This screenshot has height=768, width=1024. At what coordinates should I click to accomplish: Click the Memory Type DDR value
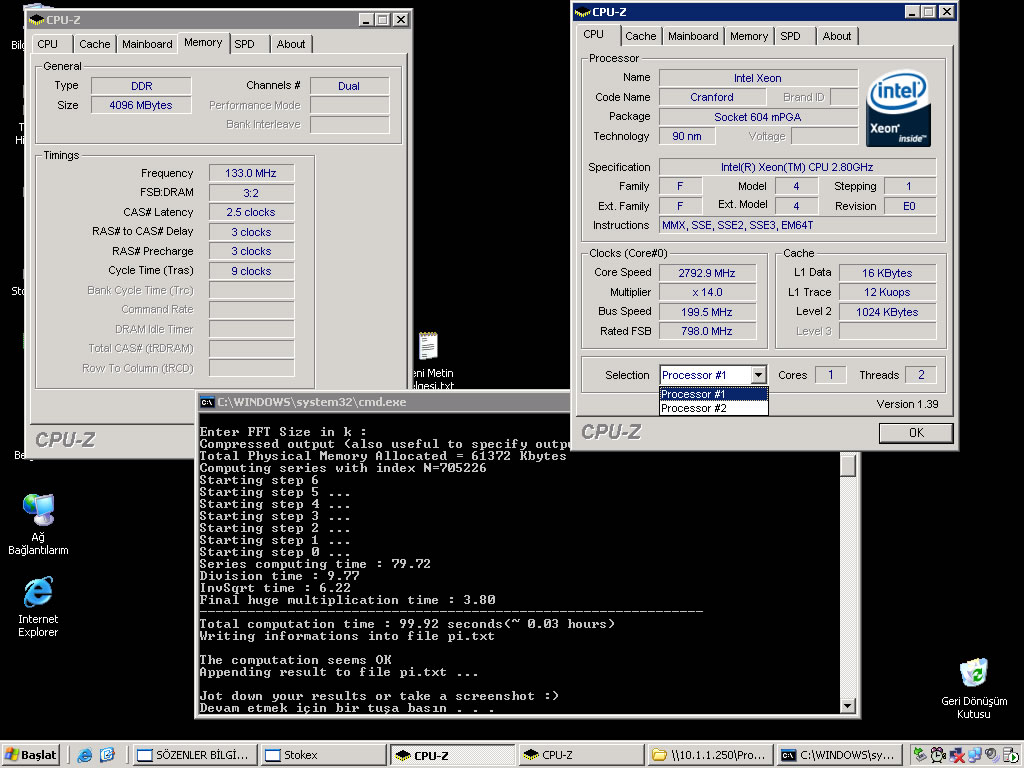[141, 86]
